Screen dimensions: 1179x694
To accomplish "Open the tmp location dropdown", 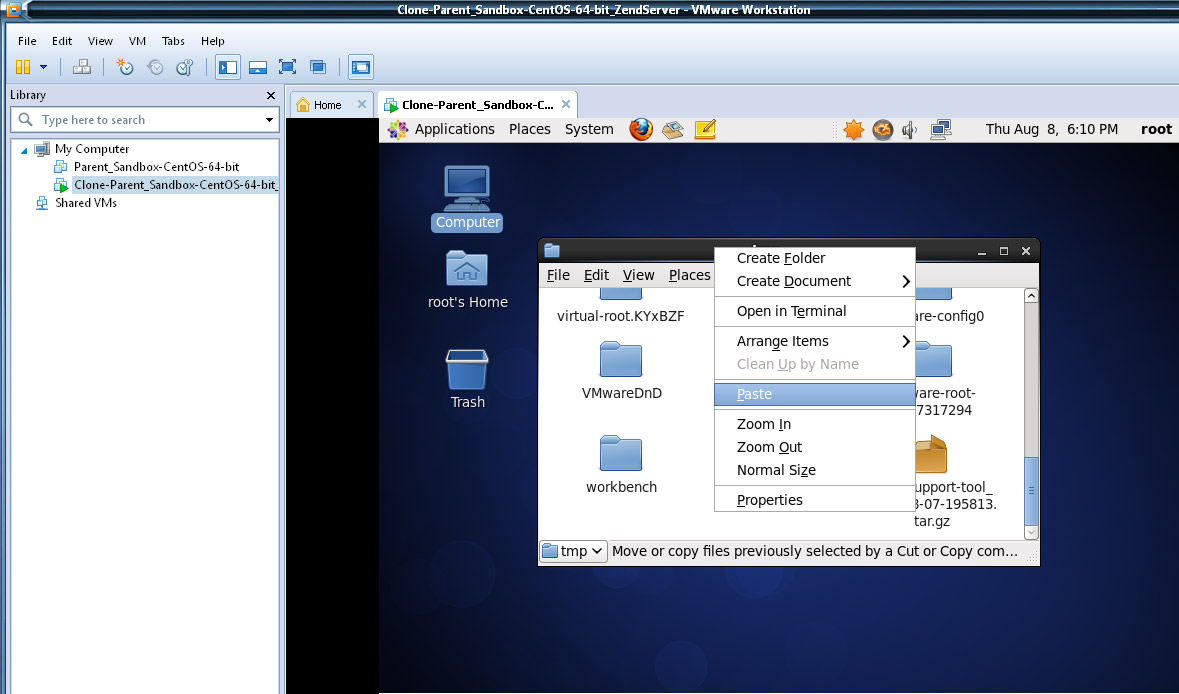I will [x=573, y=551].
